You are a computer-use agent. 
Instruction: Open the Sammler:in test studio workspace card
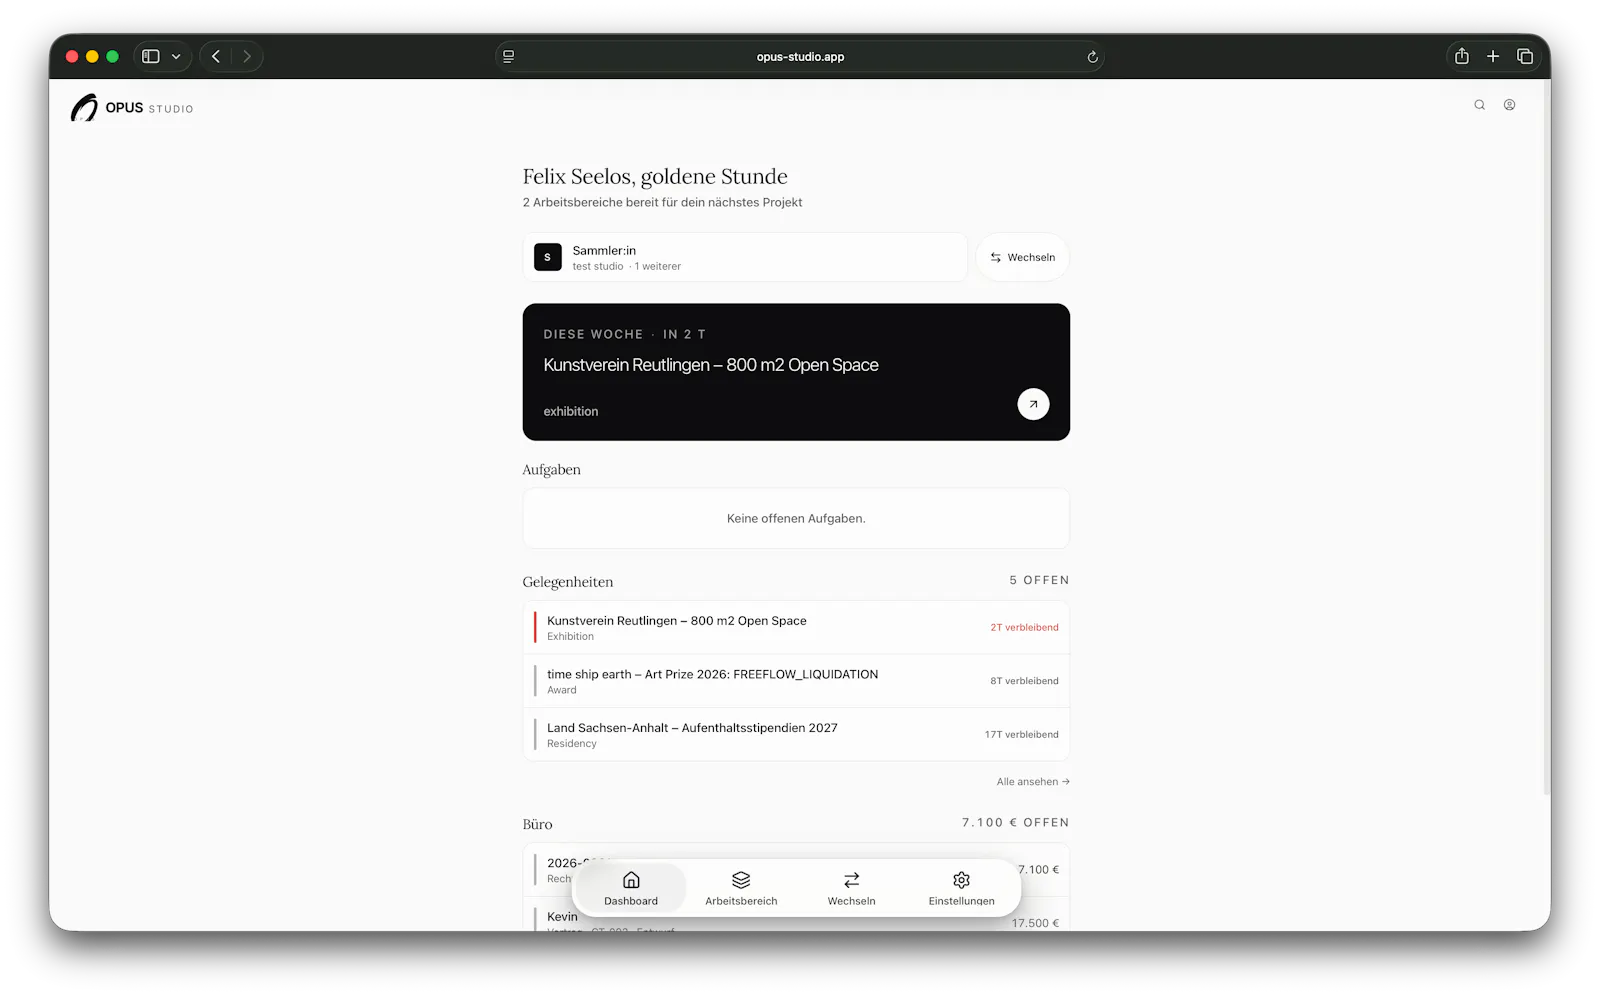tap(745, 257)
